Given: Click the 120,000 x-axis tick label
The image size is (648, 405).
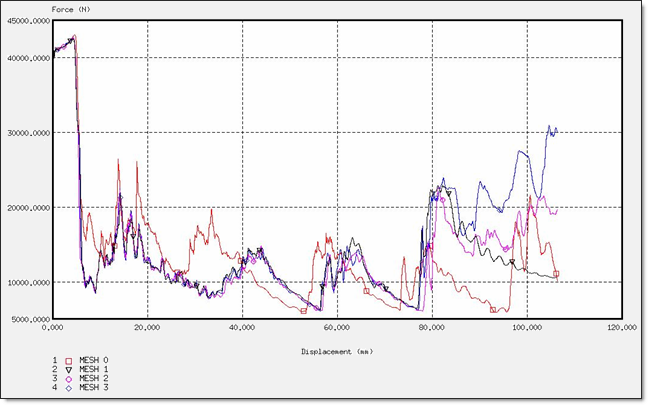Looking at the screenshot, I should [621, 327].
